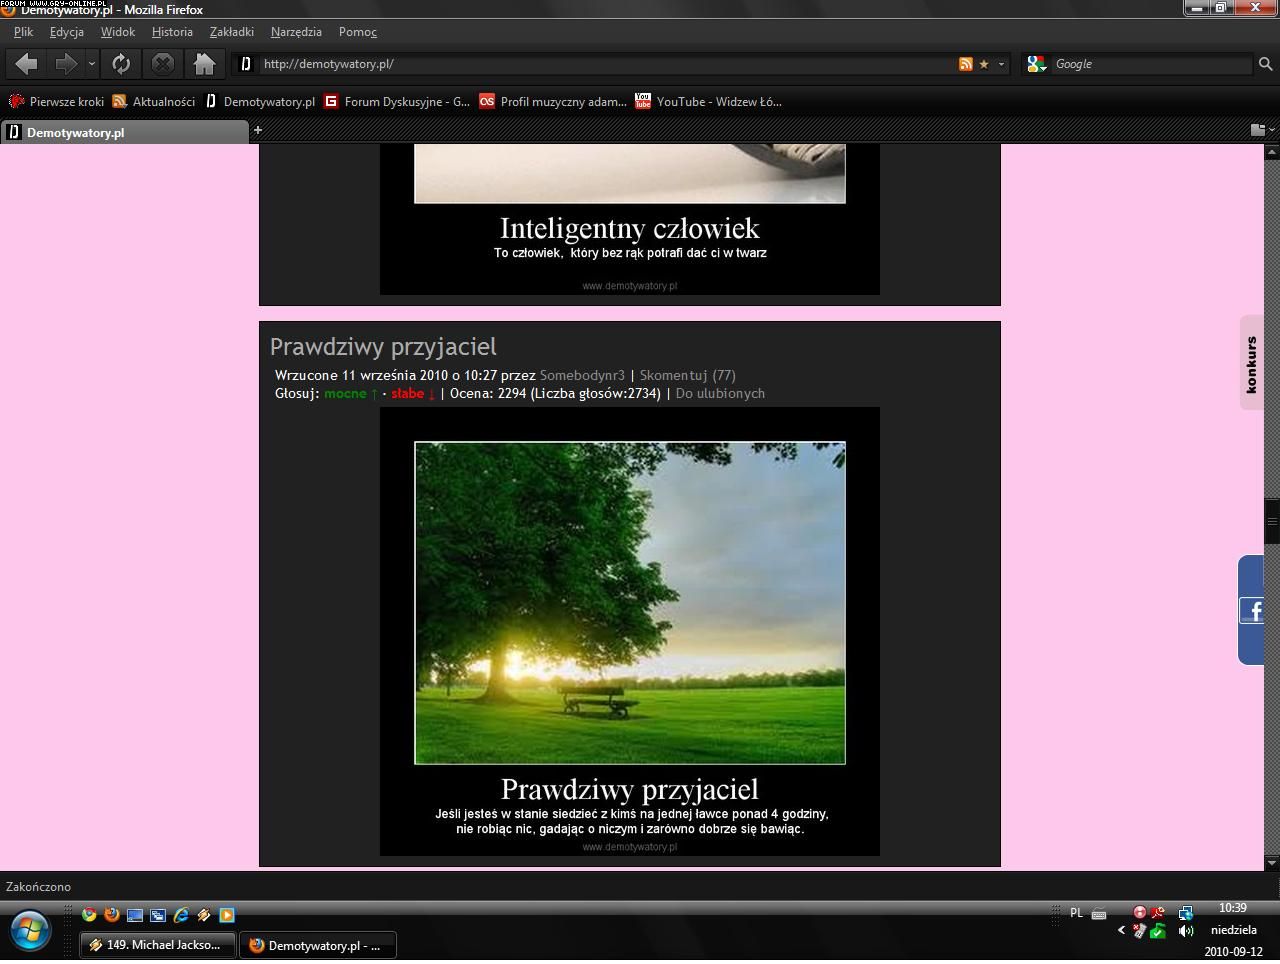Launch Google Chrome from Quick Launch
Viewport: 1280px width, 964px height.
89,915
